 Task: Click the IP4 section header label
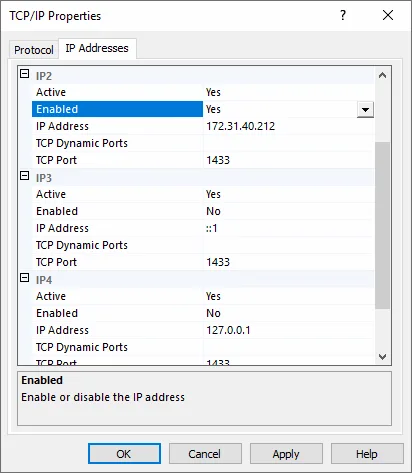[x=44, y=280]
